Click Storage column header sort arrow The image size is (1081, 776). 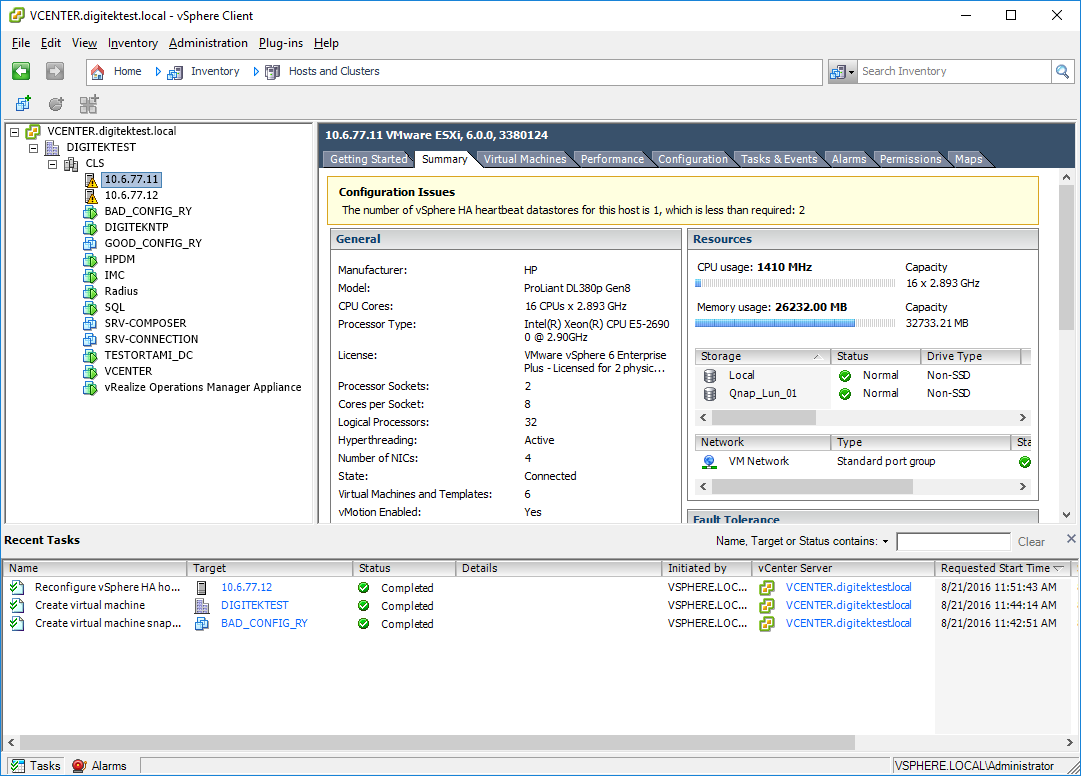click(817, 356)
